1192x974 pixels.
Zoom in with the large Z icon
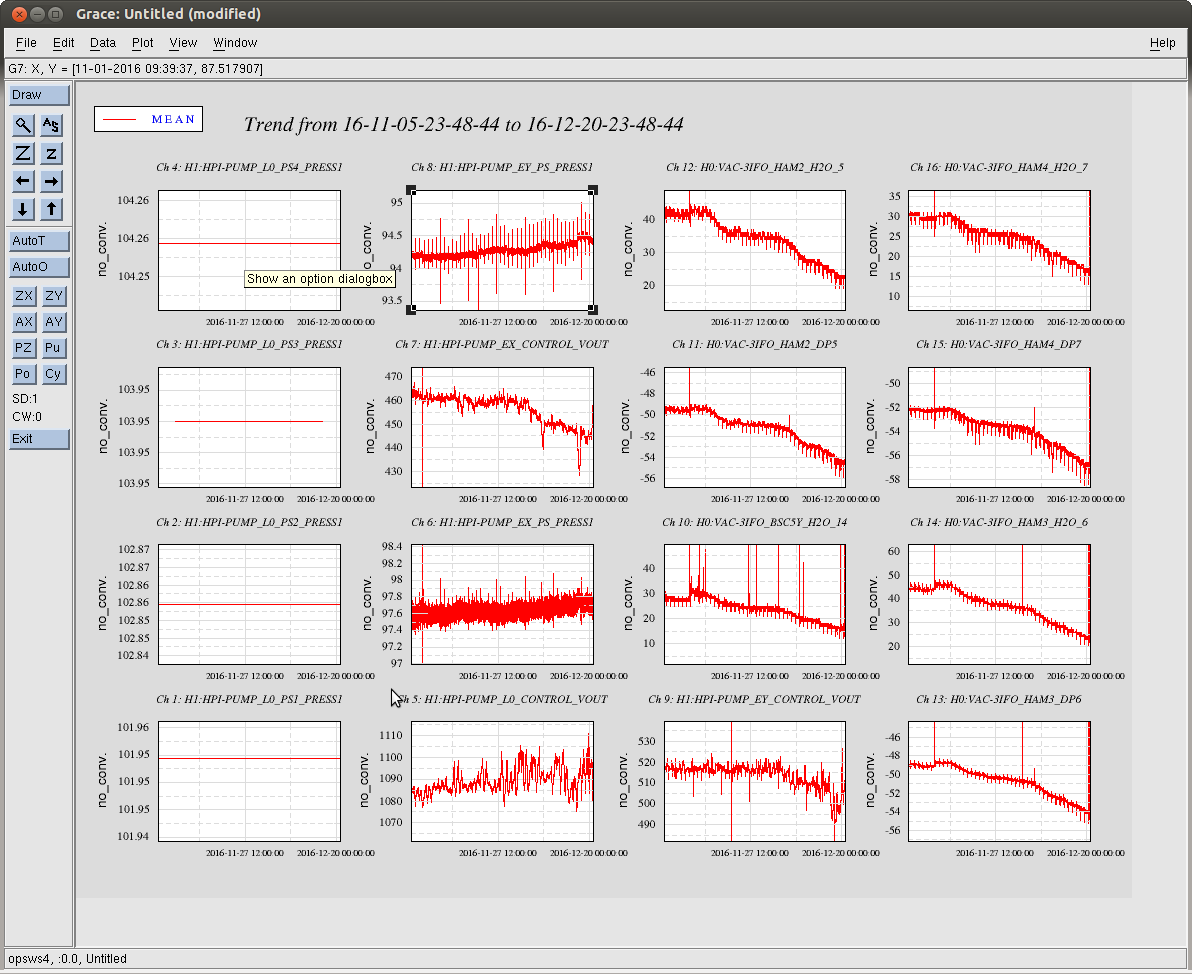[x=24, y=153]
